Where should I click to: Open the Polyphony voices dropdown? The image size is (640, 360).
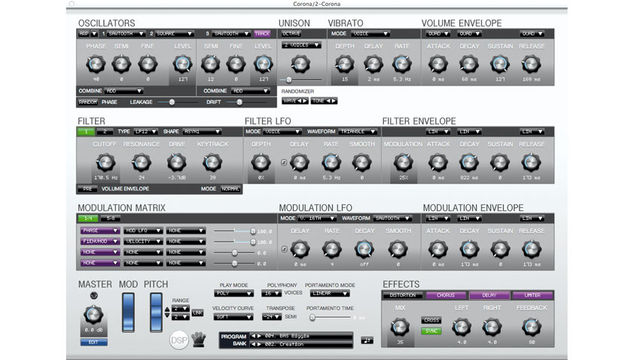pyautogui.click(x=271, y=293)
